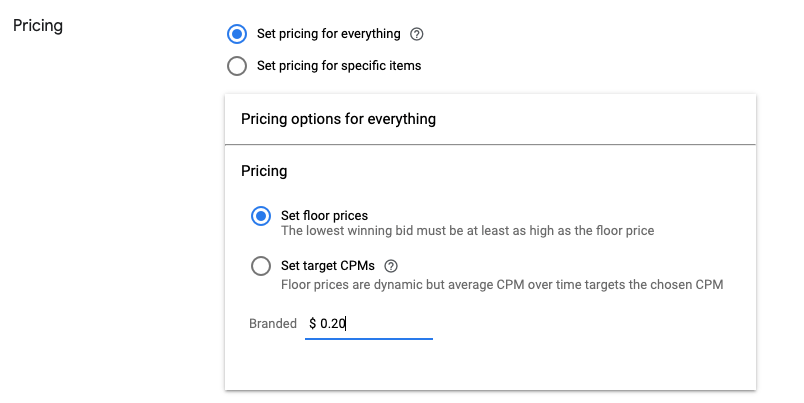The width and height of the screenshot is (804, 403).
Task: Click the Pricing section title at far left
Action: tap(38, 26)
